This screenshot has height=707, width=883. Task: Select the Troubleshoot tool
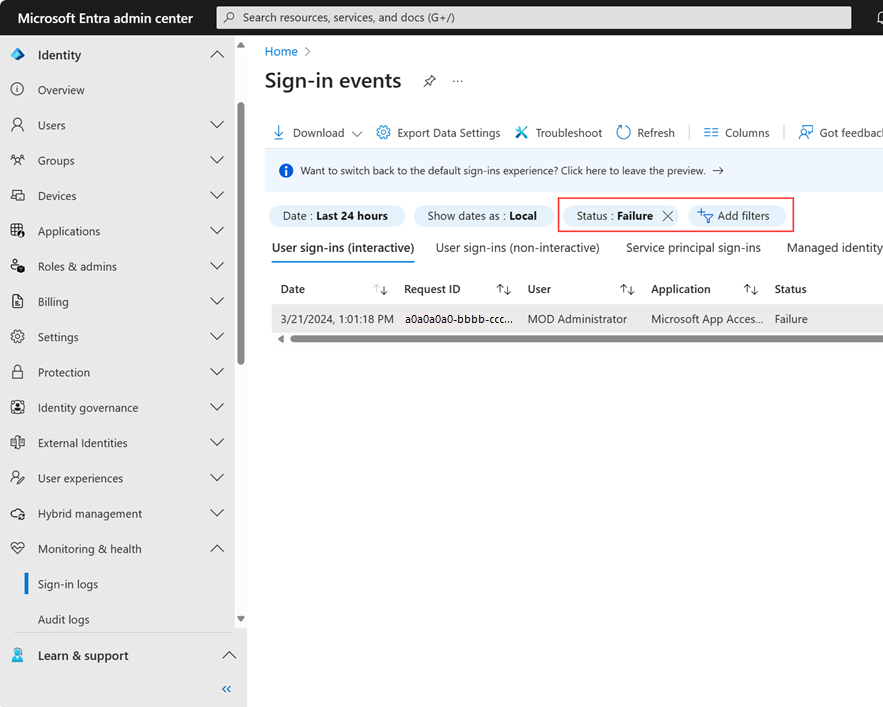pos(558,132)
